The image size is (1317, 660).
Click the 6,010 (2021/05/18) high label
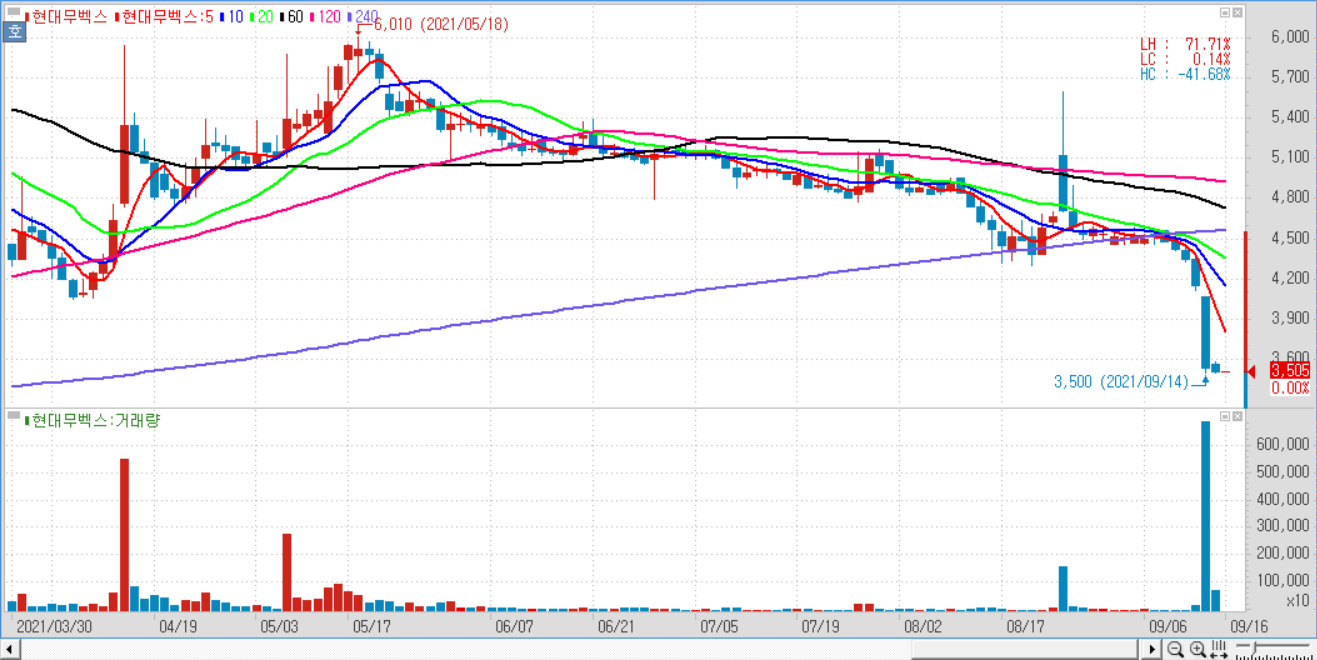pyautogui.click(x=440, y=25)
